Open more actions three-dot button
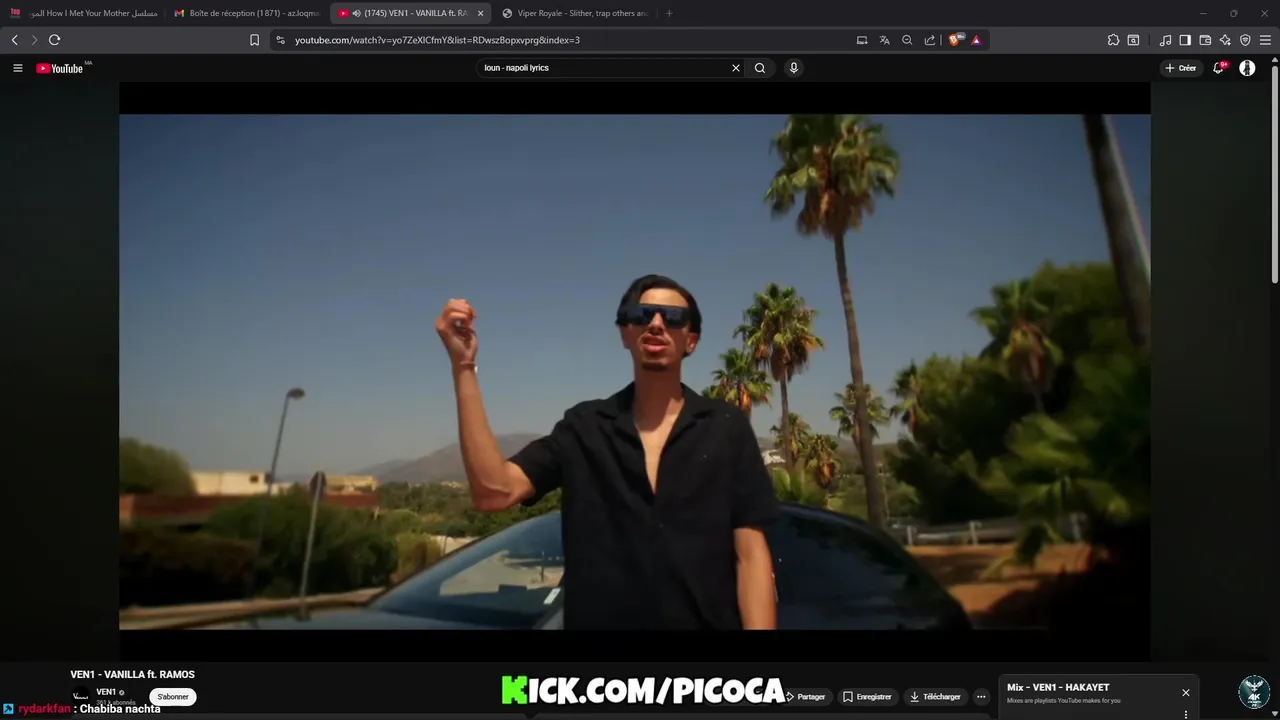The image size is (1280, 720). coord(981,697)
